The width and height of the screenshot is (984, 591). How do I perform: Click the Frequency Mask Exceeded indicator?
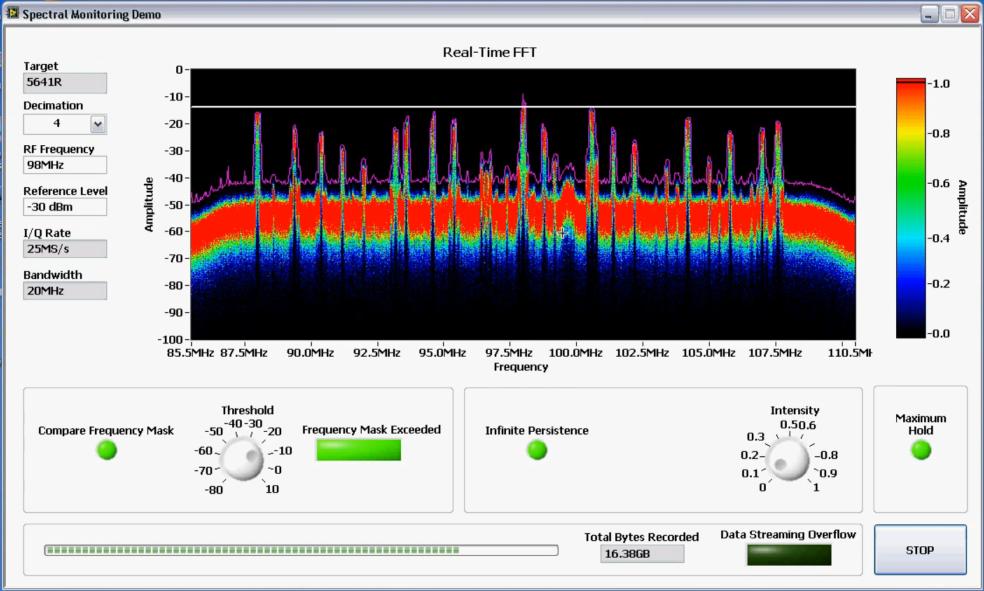[358, 450]
